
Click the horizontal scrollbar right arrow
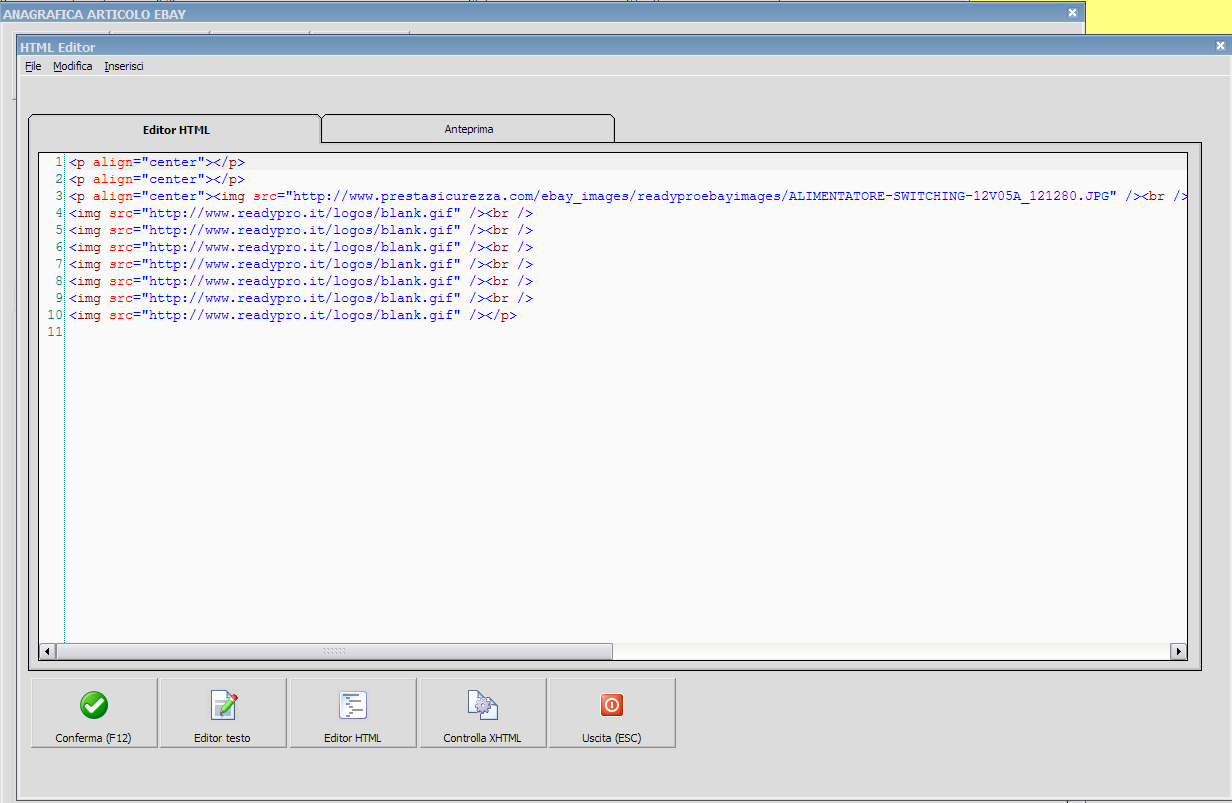(1178, 651)
